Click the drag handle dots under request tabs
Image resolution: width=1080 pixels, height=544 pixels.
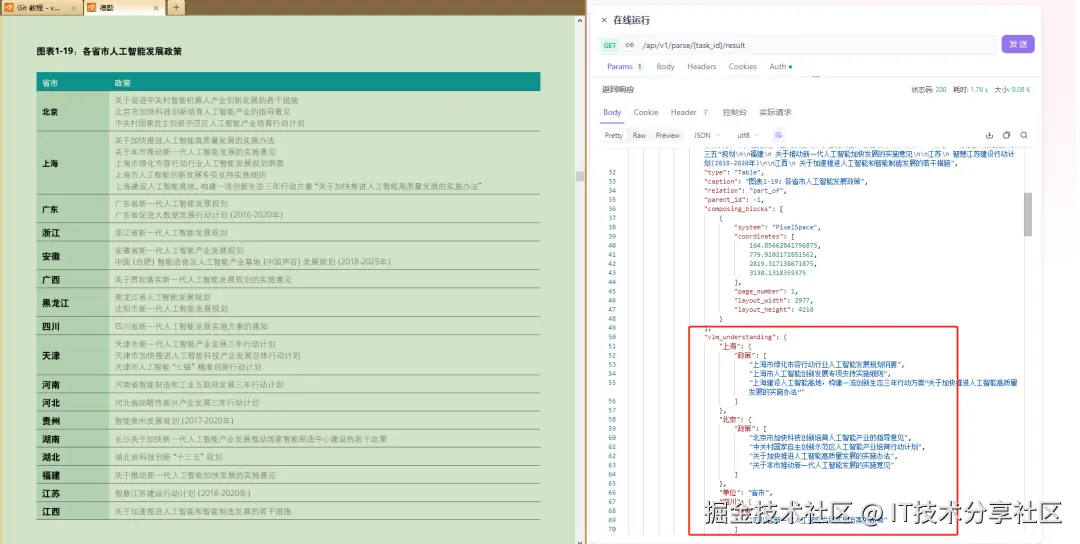[816, 76]
